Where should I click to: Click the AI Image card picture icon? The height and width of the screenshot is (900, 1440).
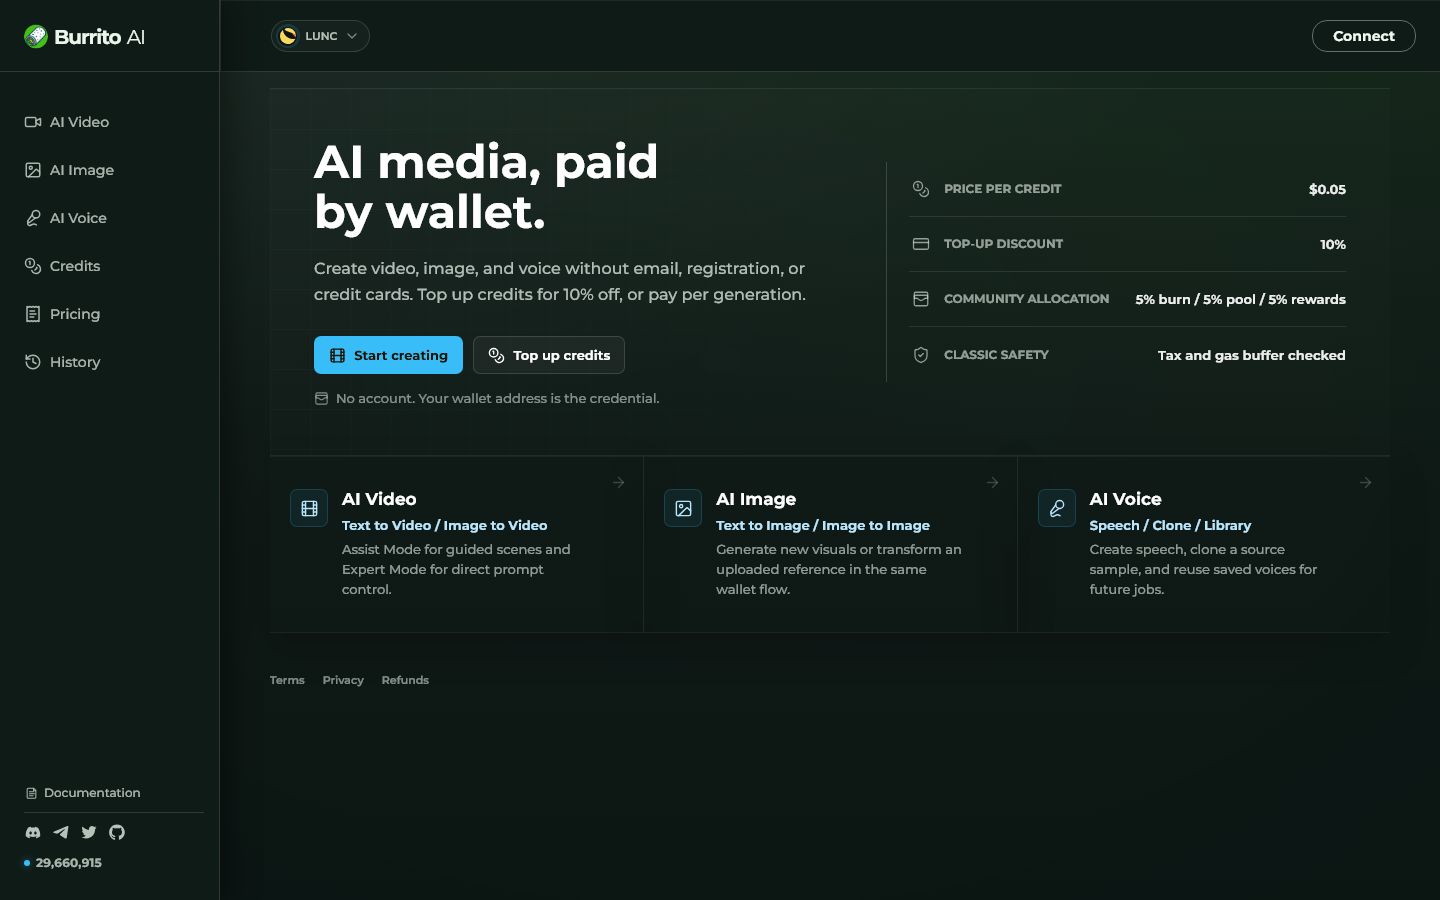[x=683, y=508]
